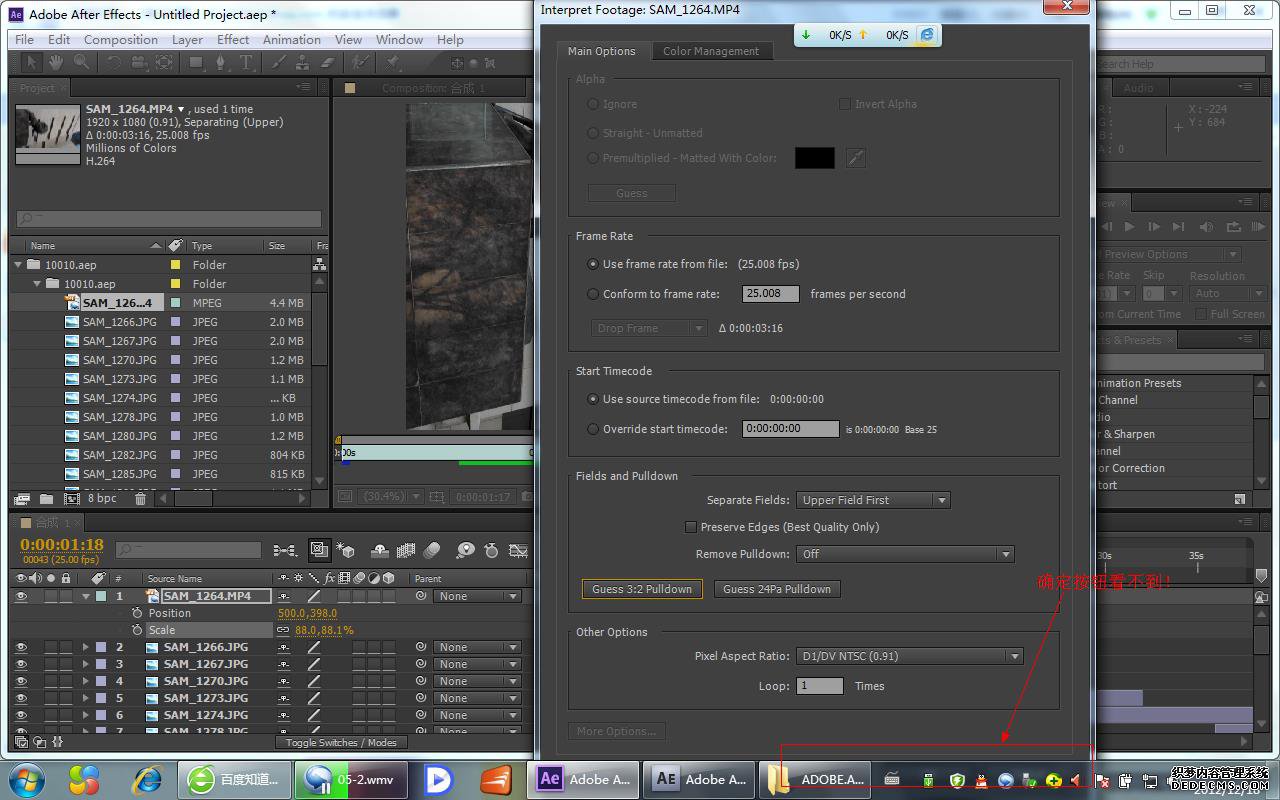This screenshot has height=800, width=1280.
Task: Select the Puppet Pin tool
Action: [x=393, y=62]
